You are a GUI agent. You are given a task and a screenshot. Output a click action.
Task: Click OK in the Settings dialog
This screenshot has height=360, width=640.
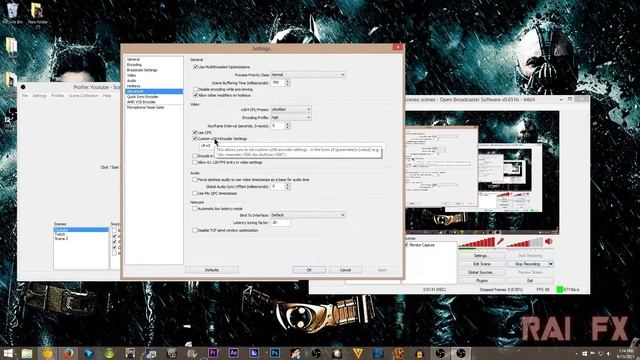(x=309, y=270)
